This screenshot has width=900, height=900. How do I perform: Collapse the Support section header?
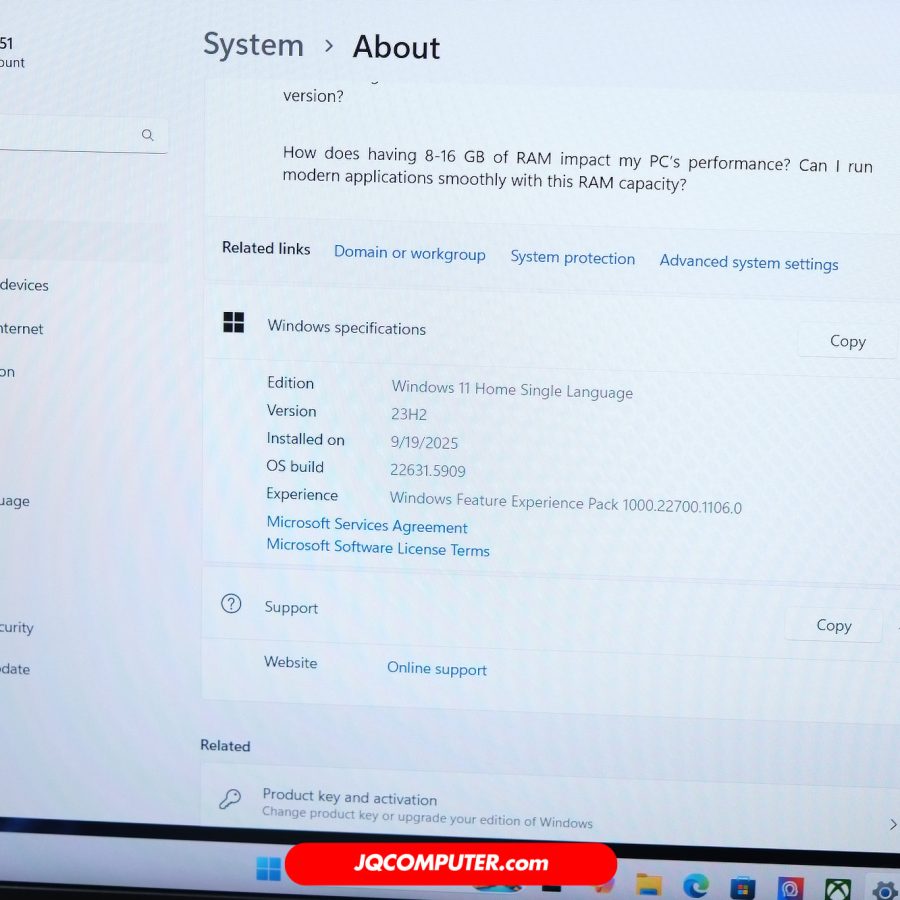[x=551, y=616]
